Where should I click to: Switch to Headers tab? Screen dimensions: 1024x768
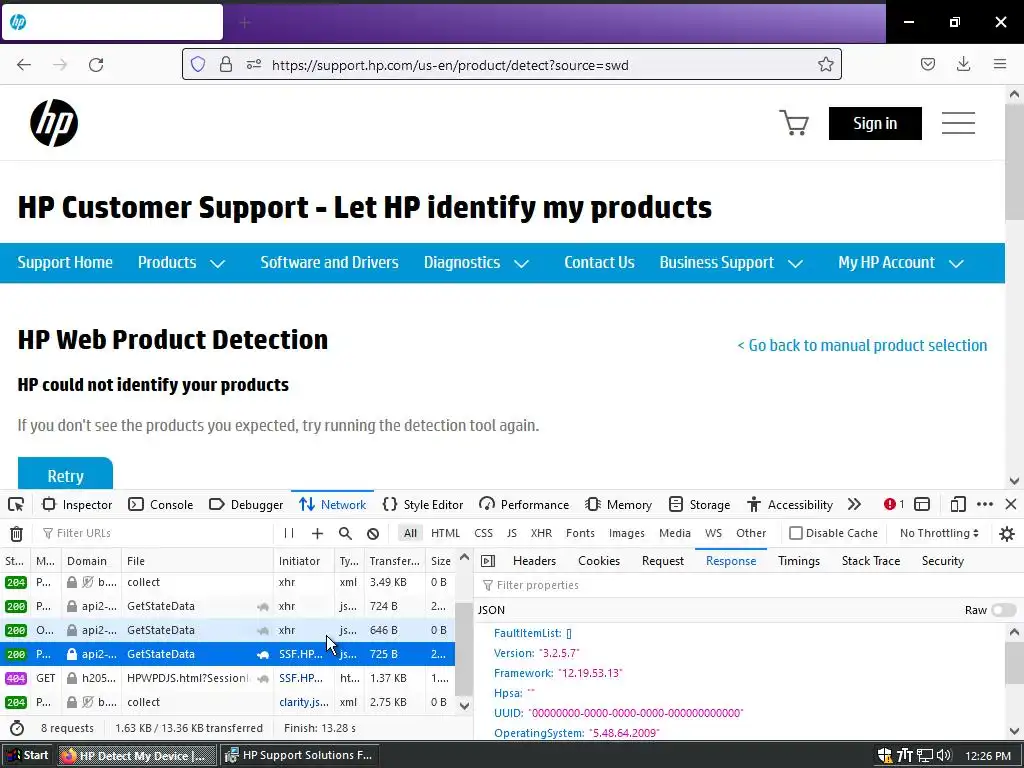534,561
